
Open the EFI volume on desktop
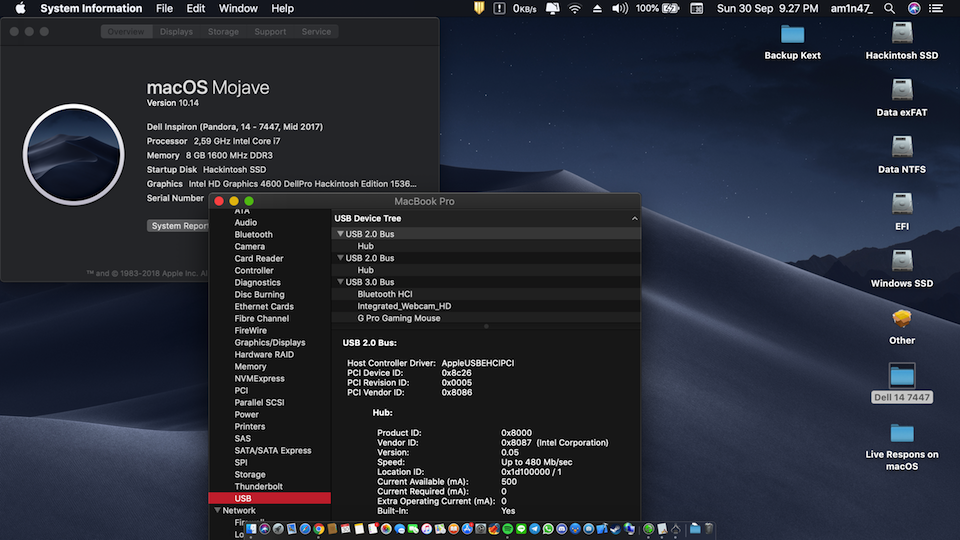click(x=901, y=204)
